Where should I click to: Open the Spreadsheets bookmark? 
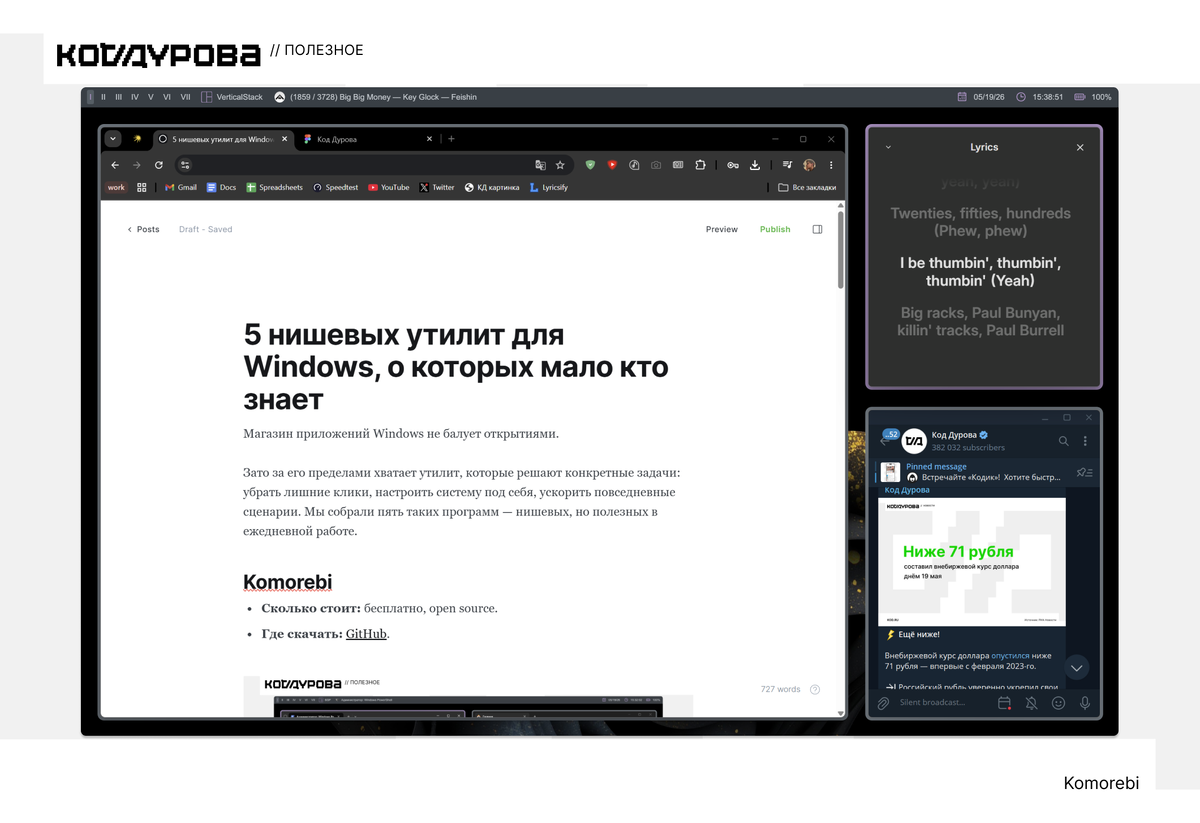[274, 187]
